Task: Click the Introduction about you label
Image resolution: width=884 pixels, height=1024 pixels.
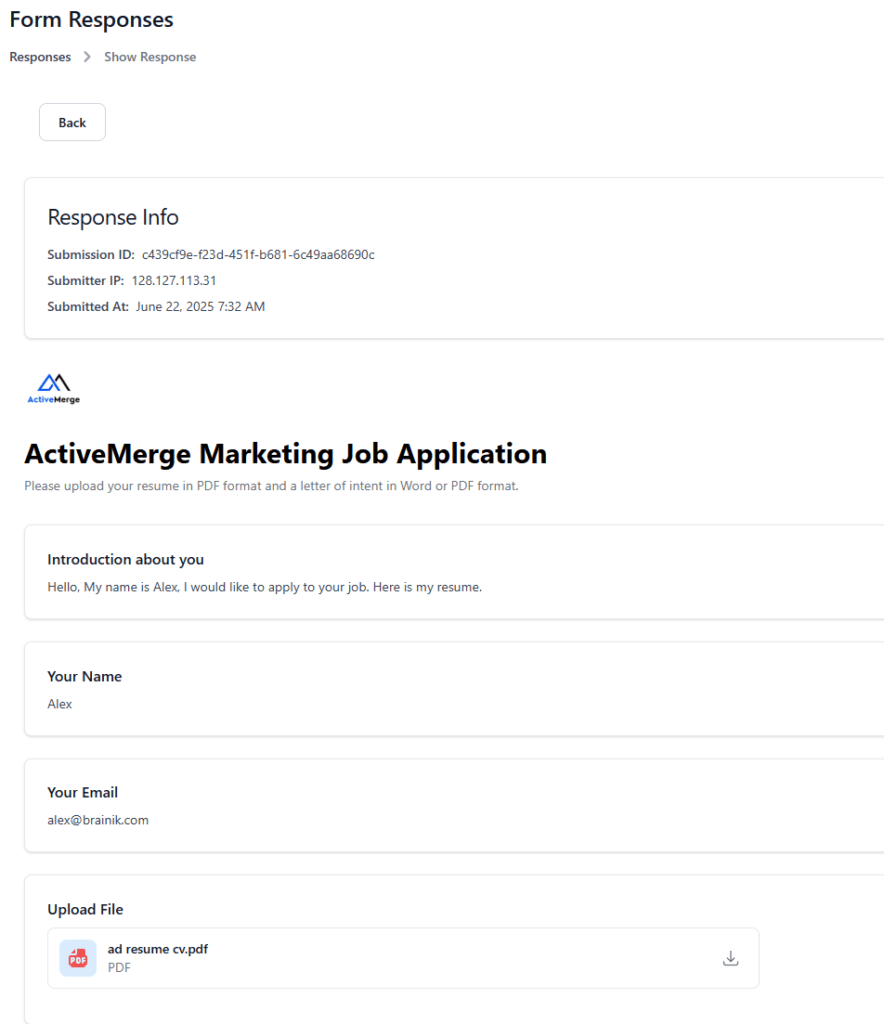Action: [125, 560]
